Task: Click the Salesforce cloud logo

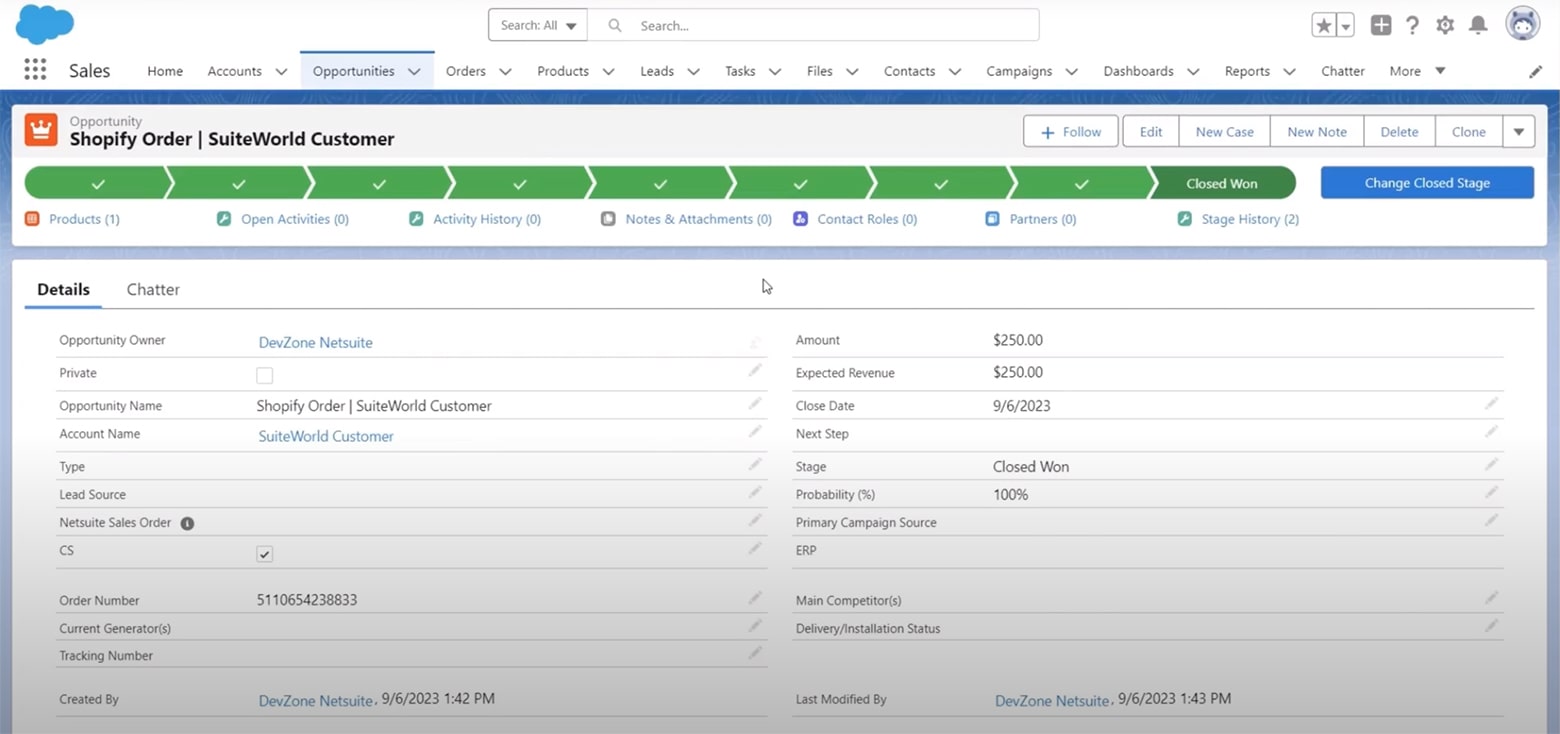Action: tap(45, 24)
